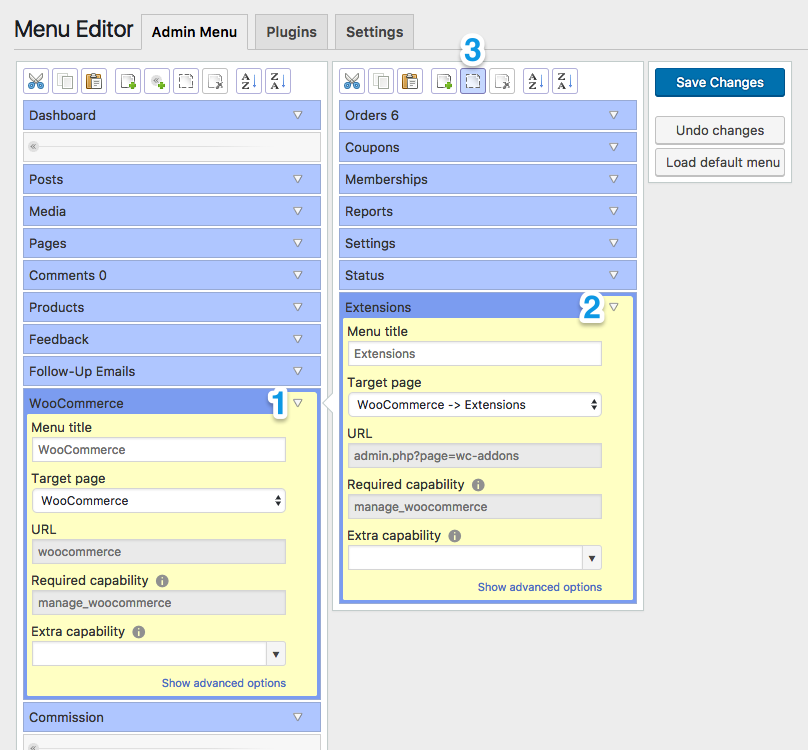
Task: Select the Comments 0 menu item
Action: (x=172, y=275)
